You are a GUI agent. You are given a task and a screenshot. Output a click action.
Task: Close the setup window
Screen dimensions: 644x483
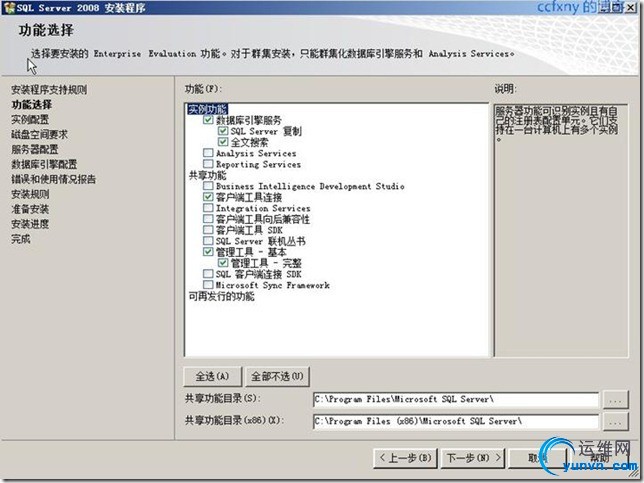click(x=631, y=8)
